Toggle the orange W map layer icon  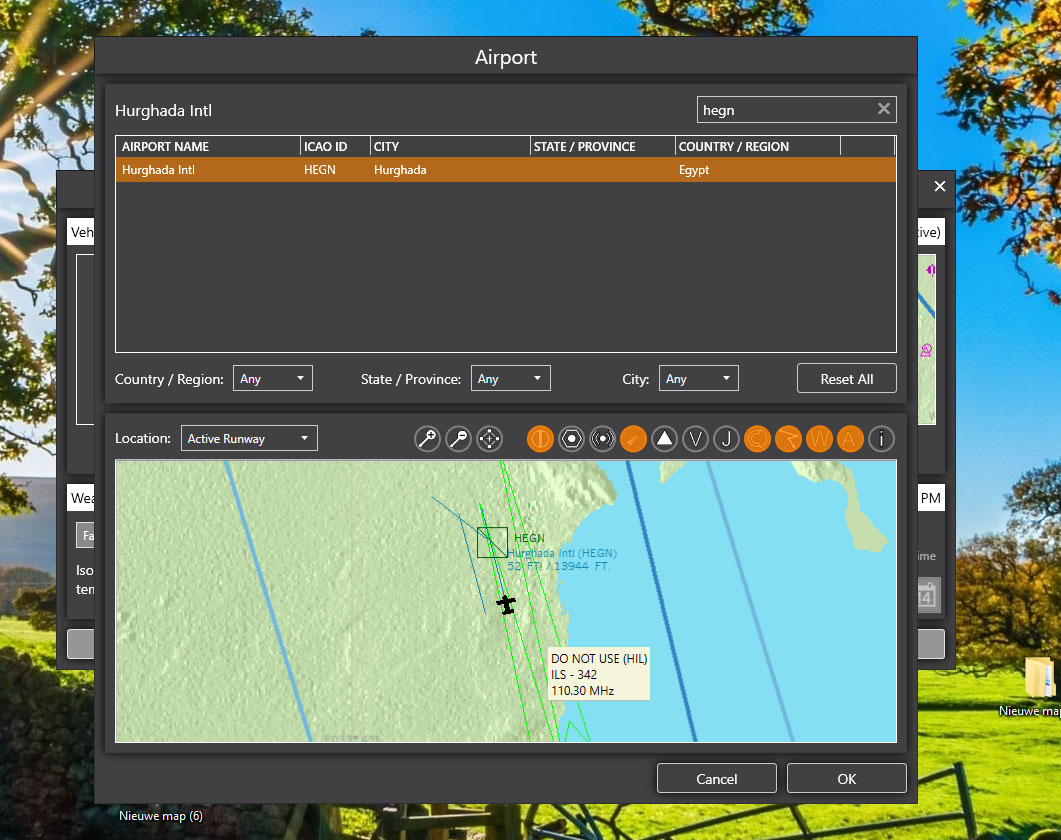[x=819, y=439]
